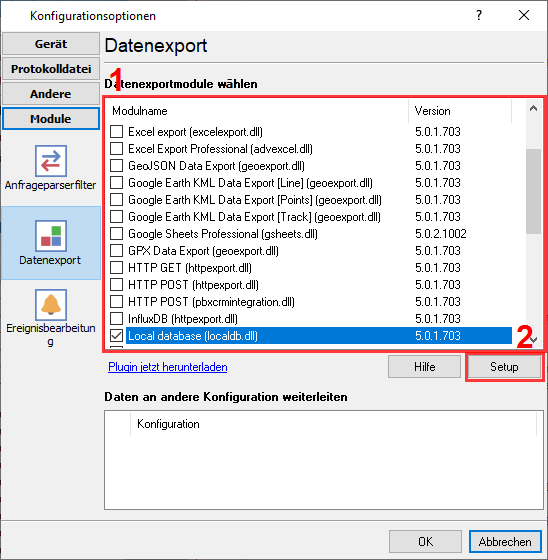
Task: Select the InfluxDB (httpexport.dll) row text
Action: tap(183, 319)
